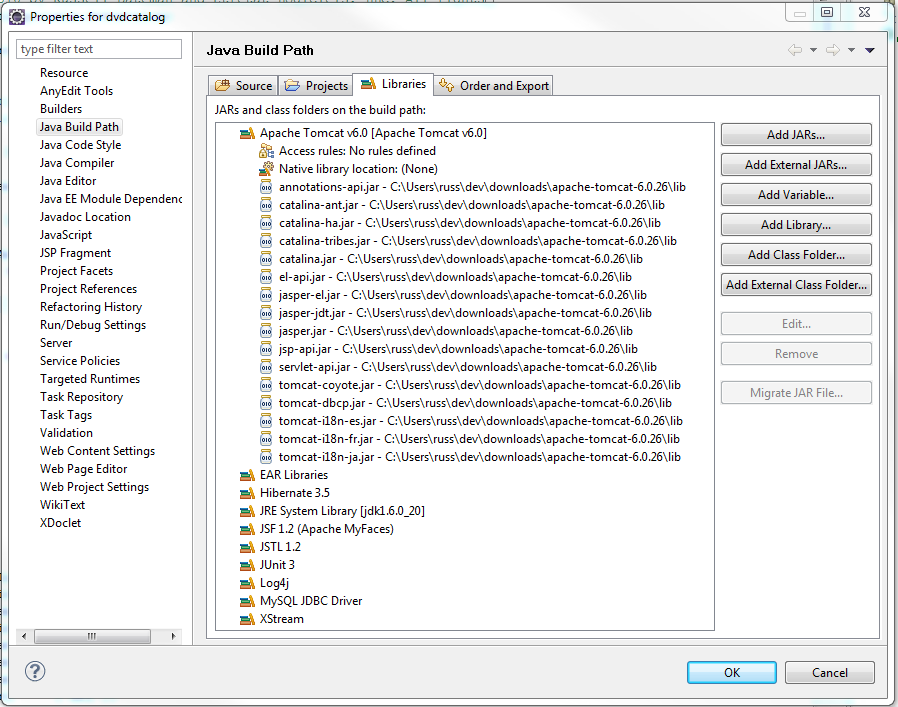Screen dimensions: 898x707
Task: Open the back history dropdown arrow
Action: (813, 50)
